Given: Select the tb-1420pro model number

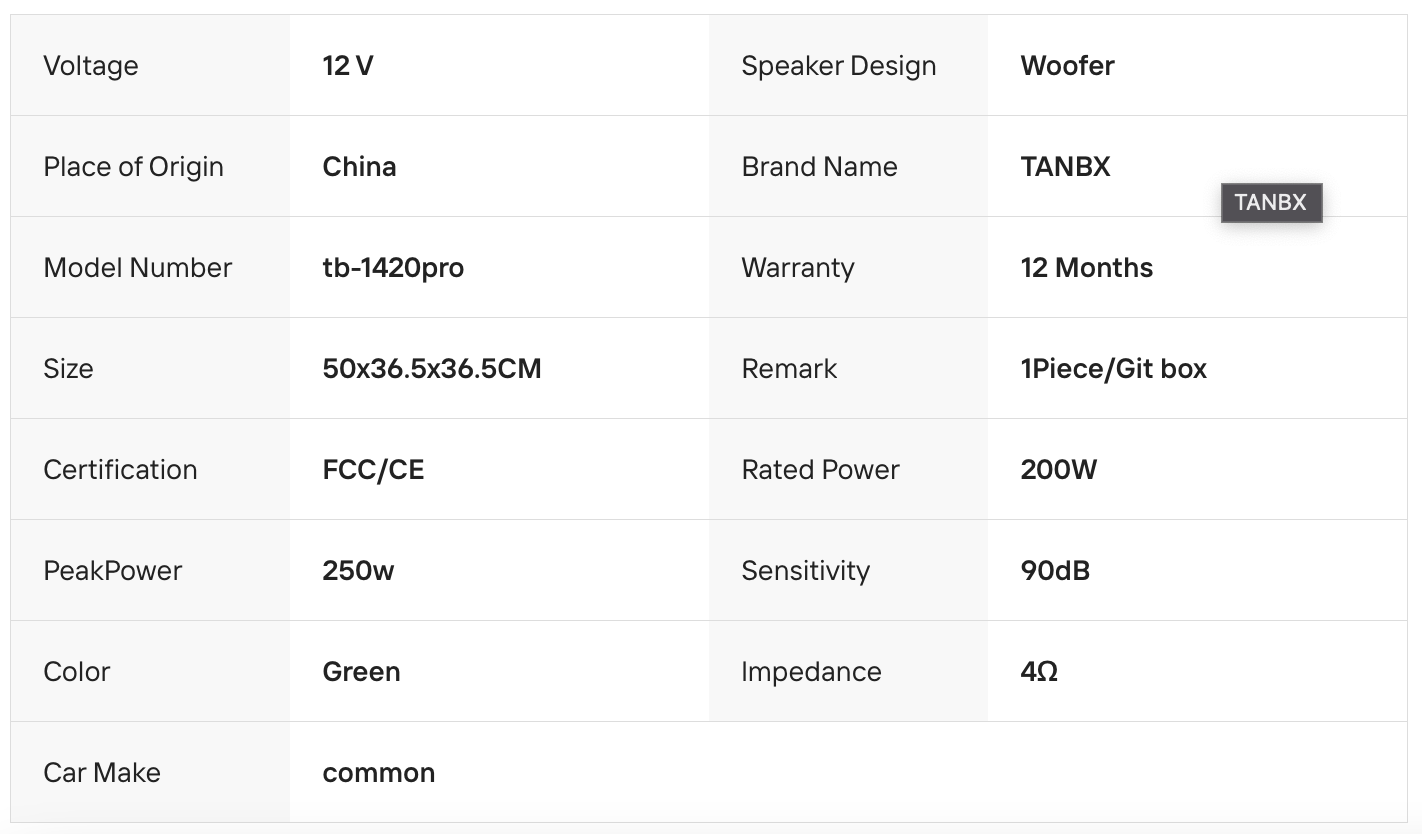Looking at the screenshot, I should click(393, 268).
